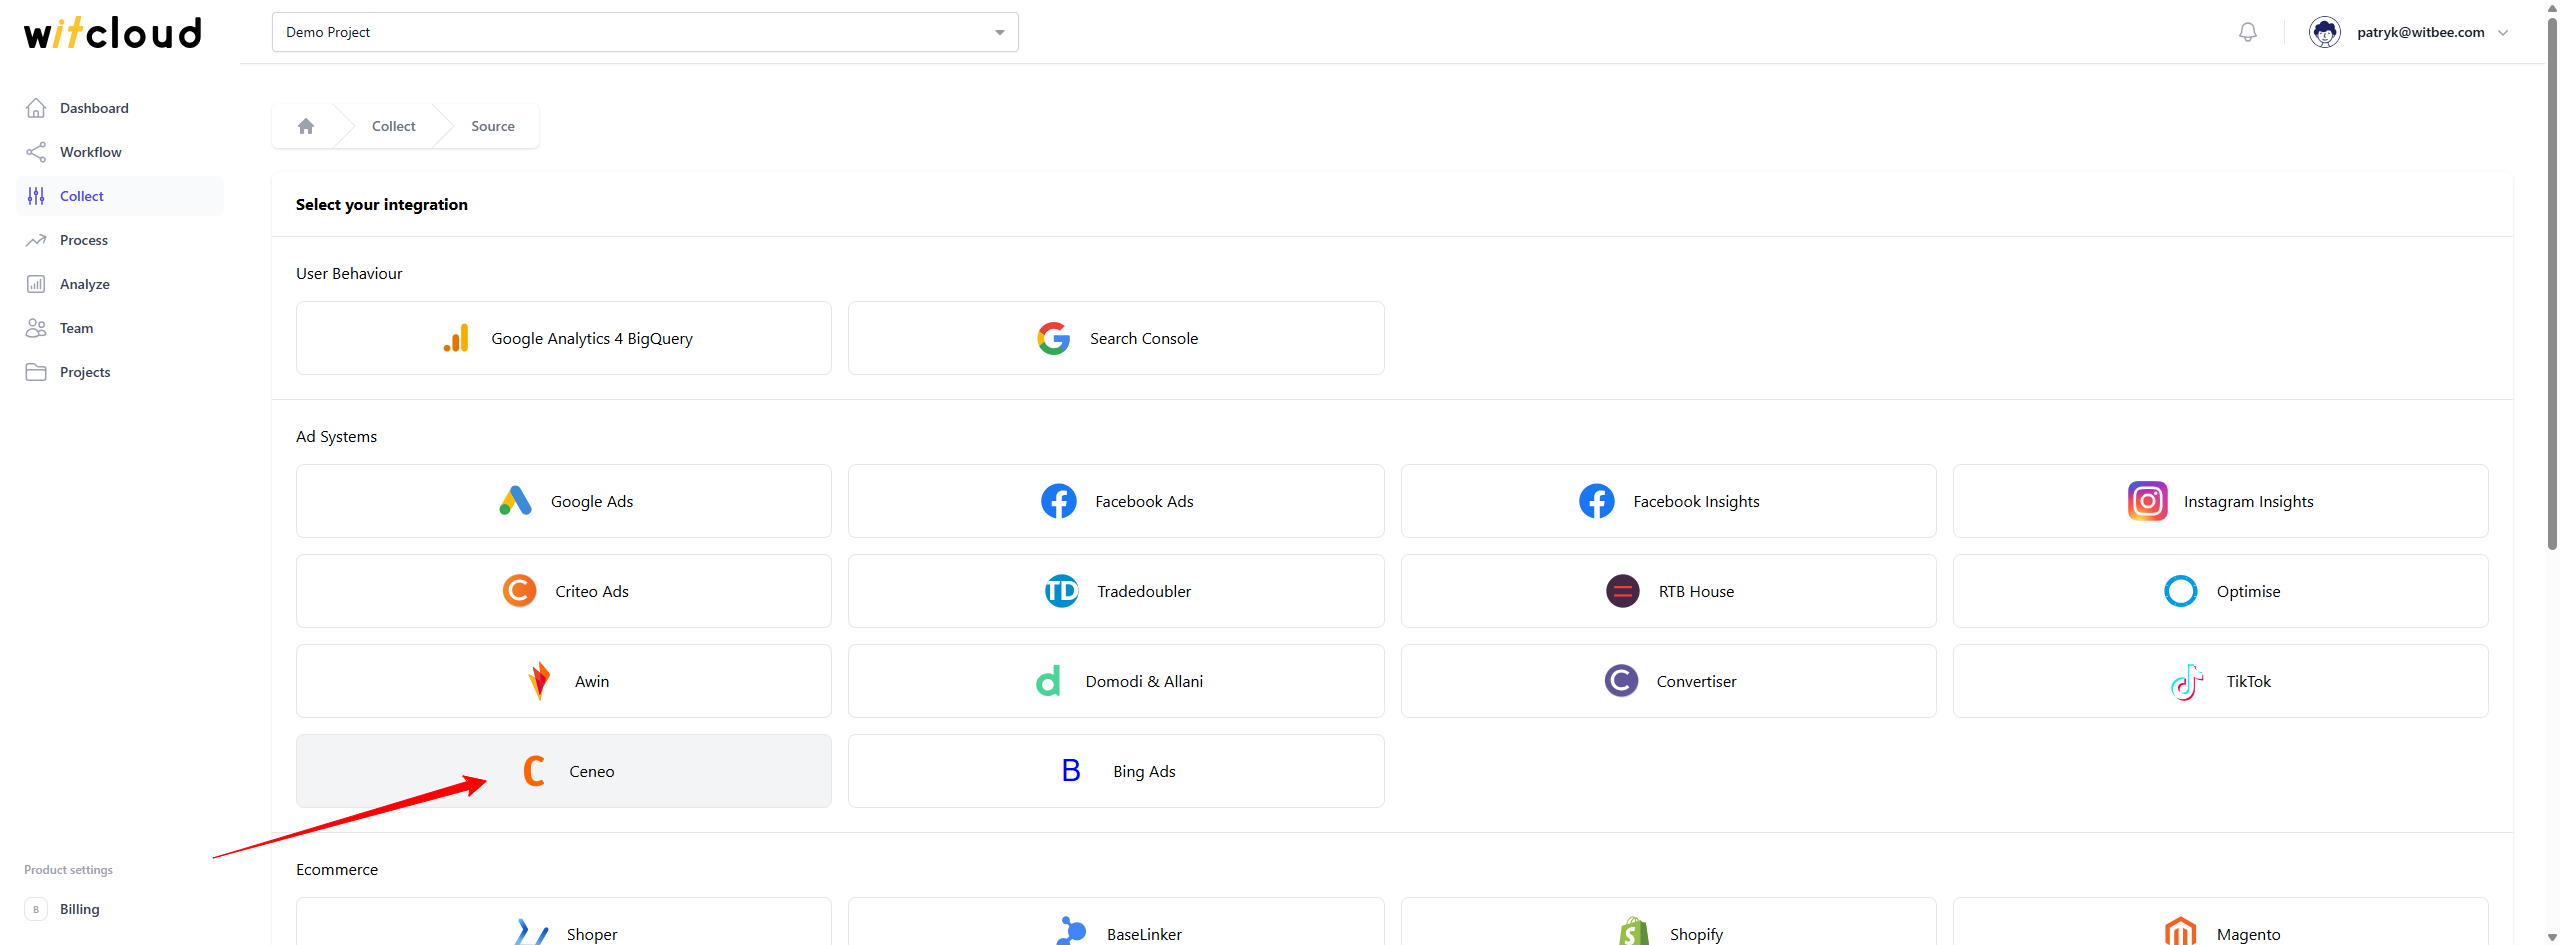Click the Analyze chart icon in sidebar
The height and width of the screenshot is (945, 2560).
coord(36,284)
